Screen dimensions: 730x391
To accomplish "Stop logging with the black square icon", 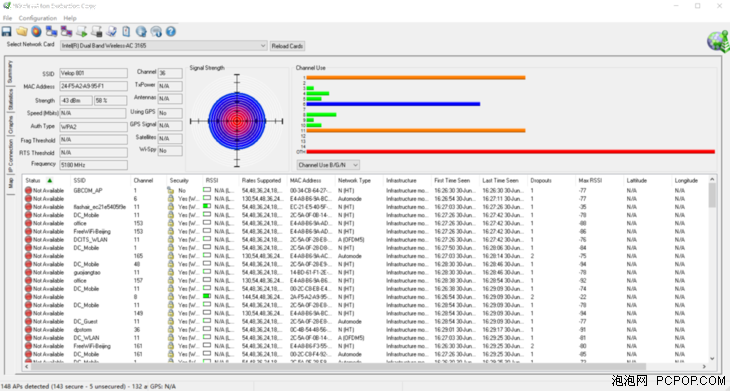I will (96, 32).
